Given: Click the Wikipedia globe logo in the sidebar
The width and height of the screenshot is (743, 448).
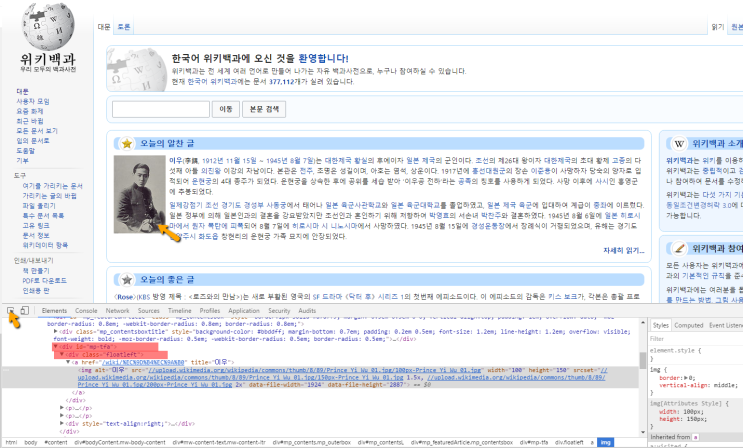Looking at the screenshot, I should [48, 27].
